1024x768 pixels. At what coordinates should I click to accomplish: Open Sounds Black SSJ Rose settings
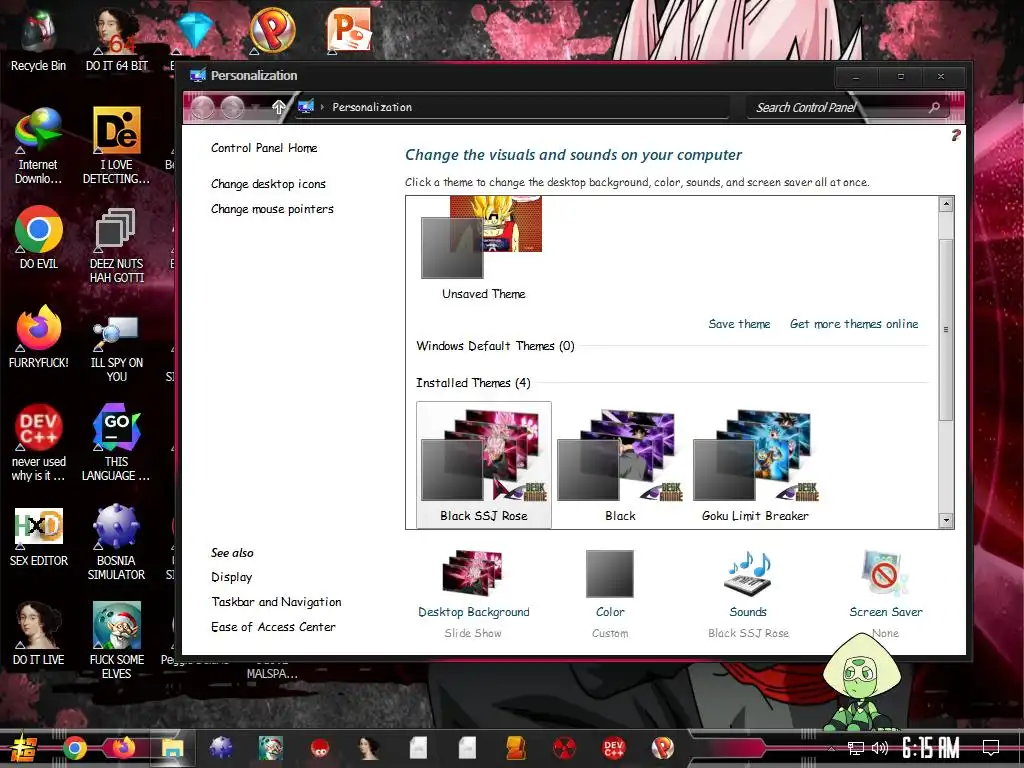(x=748, y=595)
